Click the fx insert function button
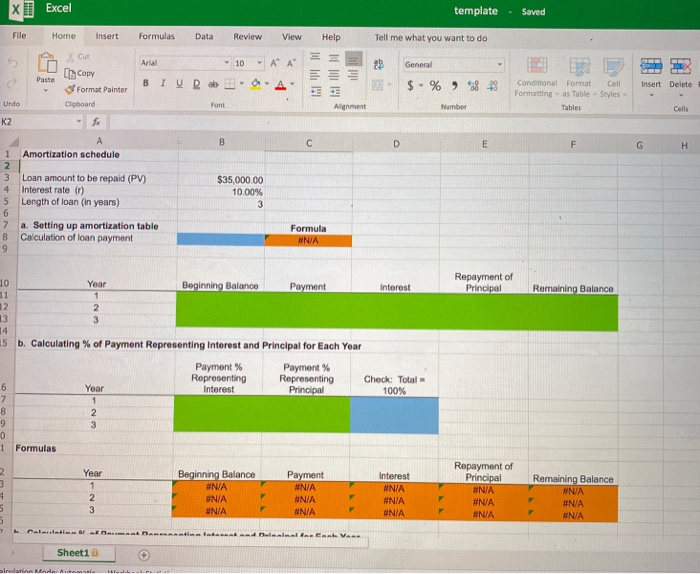 [96, 121]
